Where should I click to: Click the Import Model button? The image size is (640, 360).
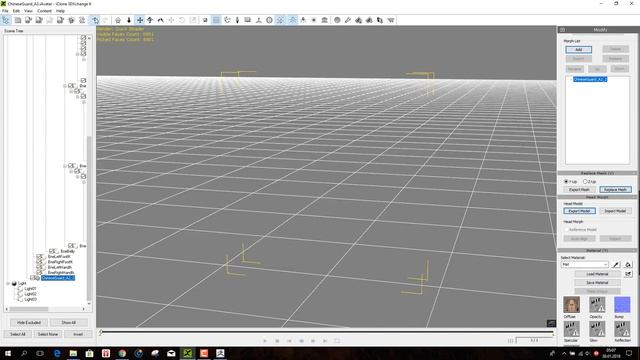[x=615, y=211]
